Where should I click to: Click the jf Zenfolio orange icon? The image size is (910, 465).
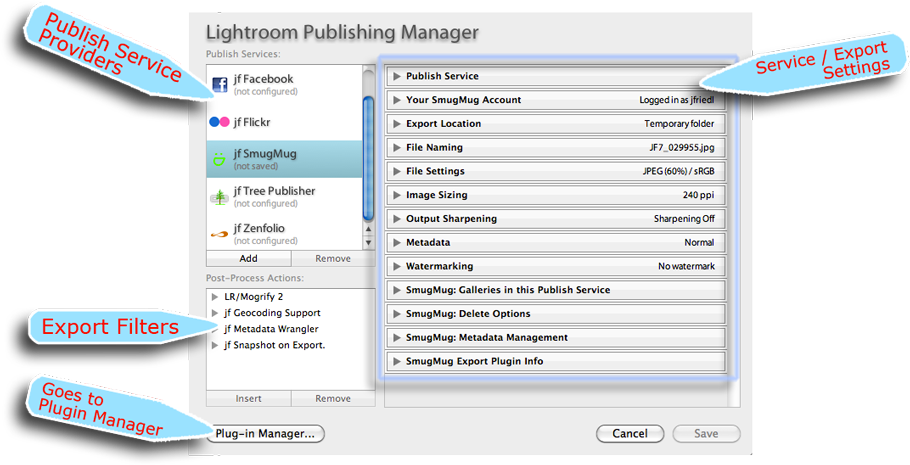pos(219,234)
